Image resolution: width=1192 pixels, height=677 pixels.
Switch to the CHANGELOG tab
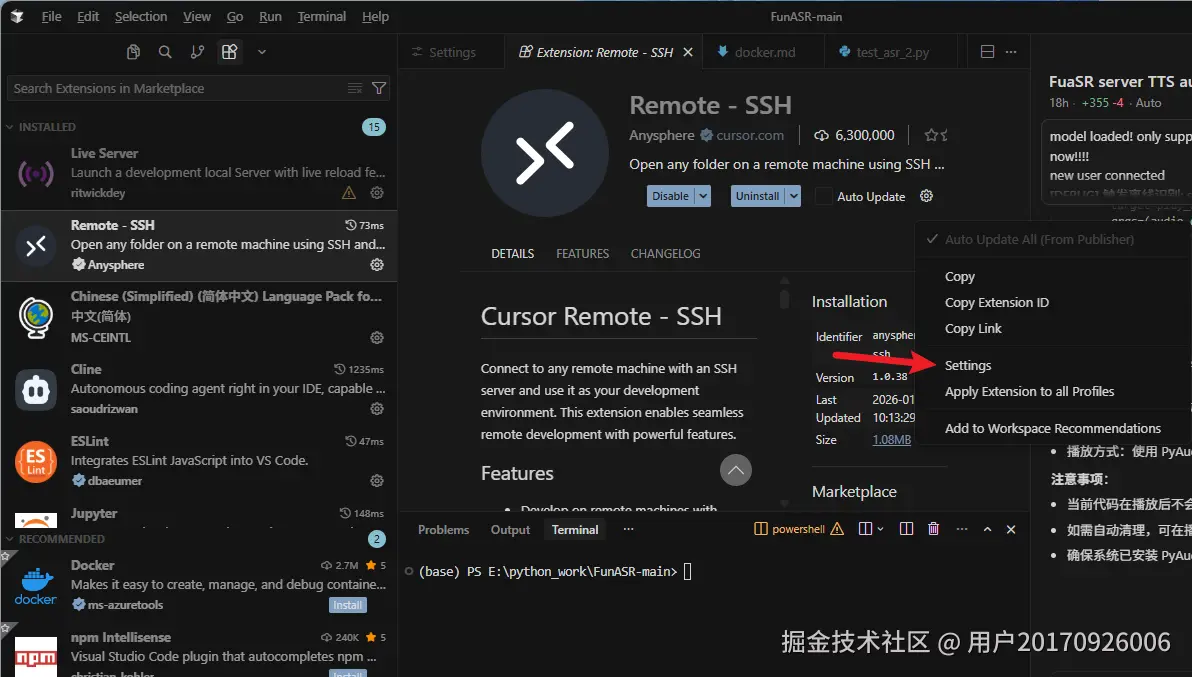(x=665, y=254)
